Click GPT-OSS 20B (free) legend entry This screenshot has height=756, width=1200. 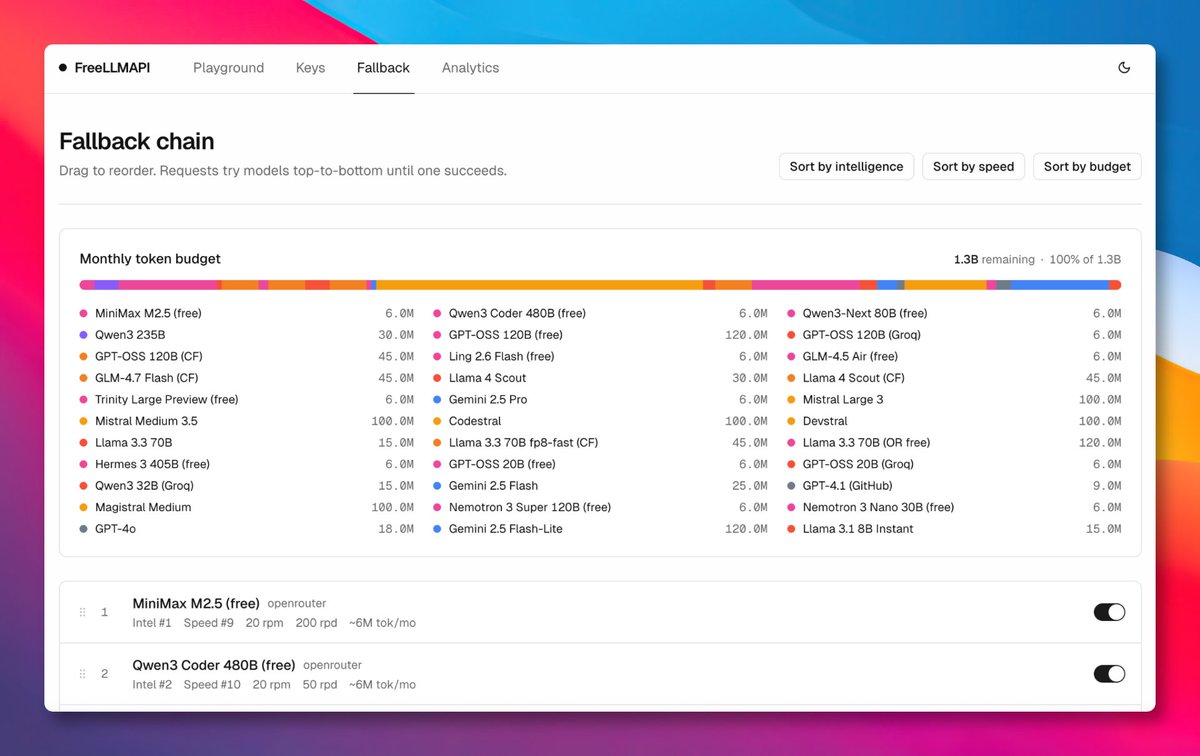[x=503, y=464]
